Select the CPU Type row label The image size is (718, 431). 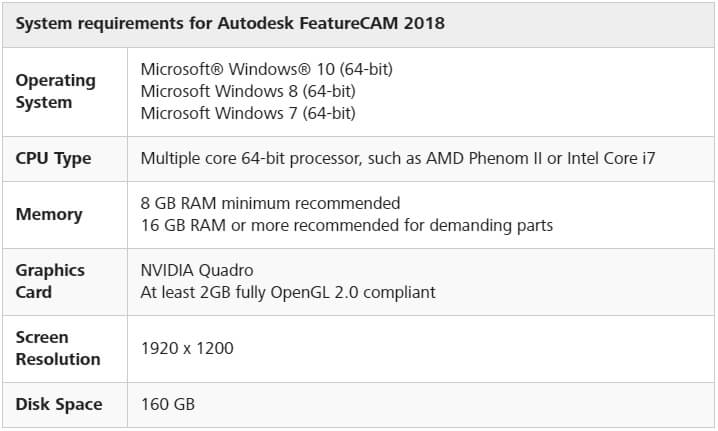click(x=53, y=158)
